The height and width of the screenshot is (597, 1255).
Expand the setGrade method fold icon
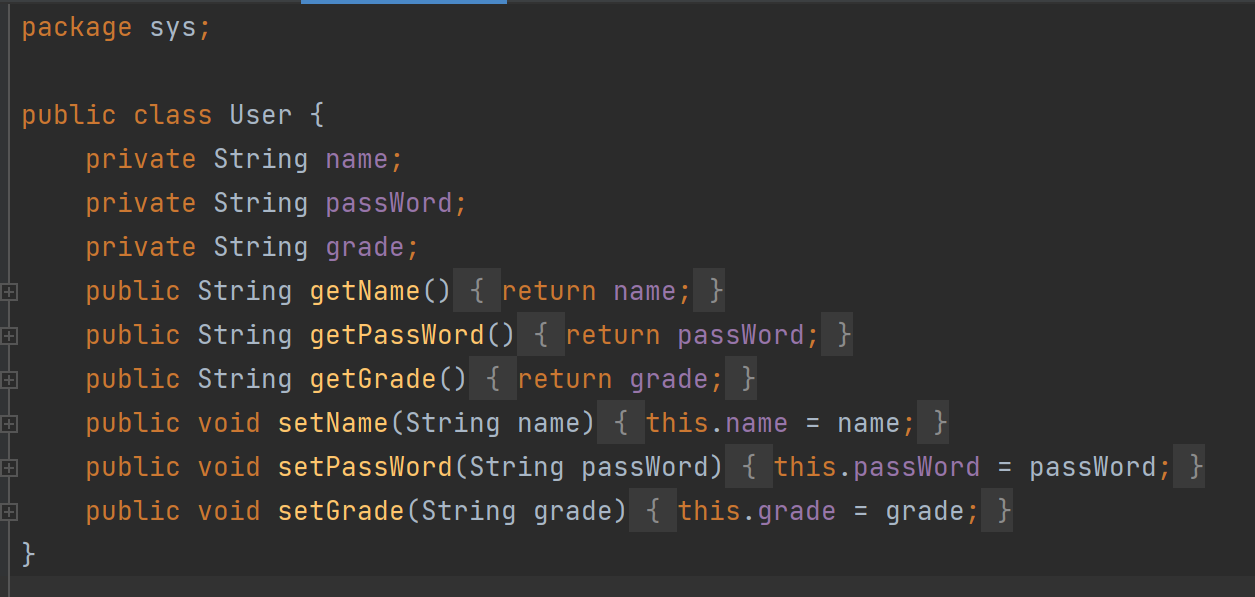click(9, 512)
